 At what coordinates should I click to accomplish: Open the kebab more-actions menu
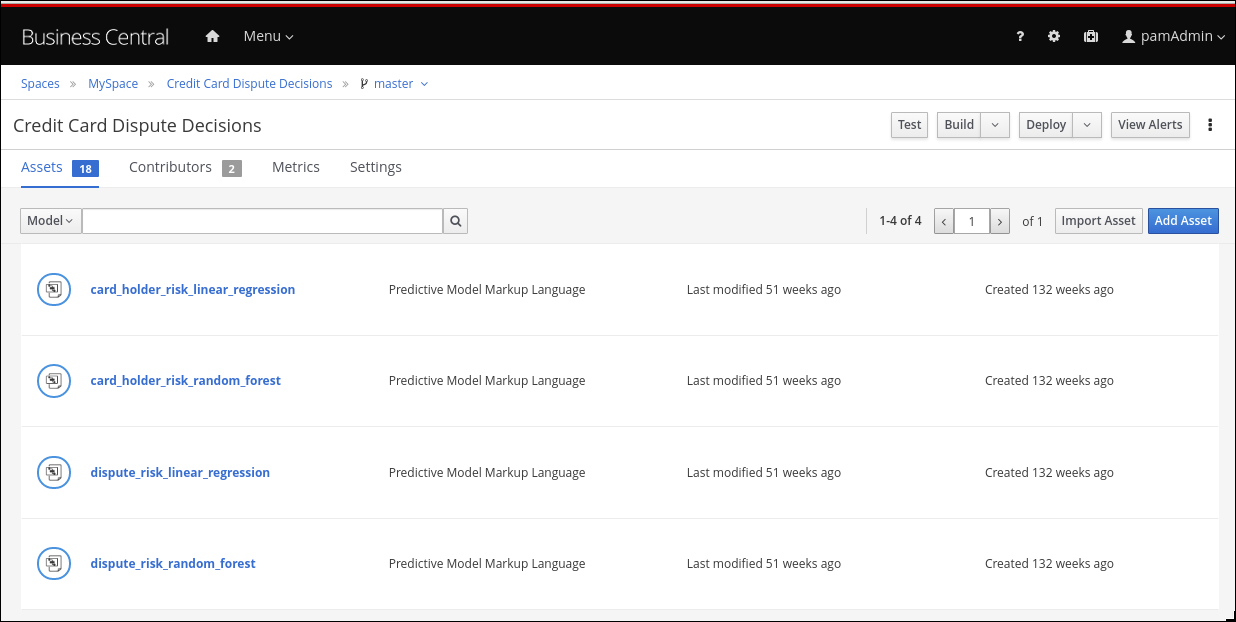1210,125
